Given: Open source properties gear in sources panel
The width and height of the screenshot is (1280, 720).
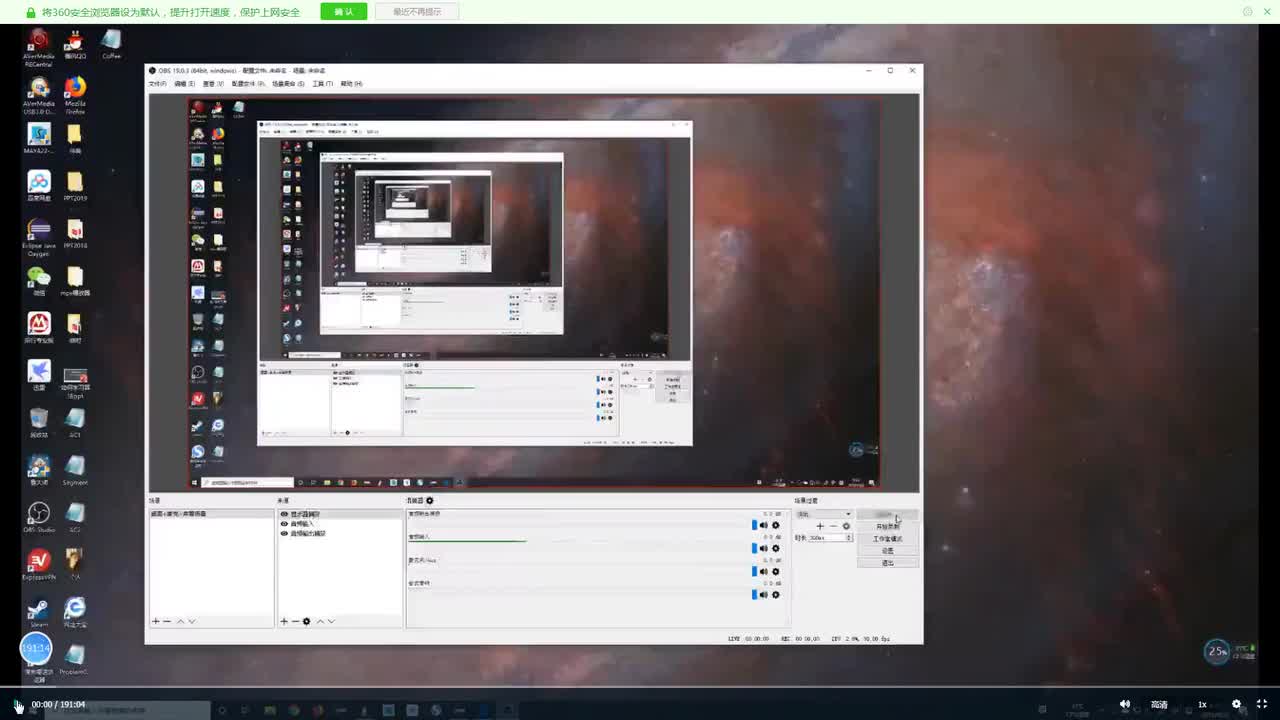Looking at the screenshot, I should click(307, 621).
